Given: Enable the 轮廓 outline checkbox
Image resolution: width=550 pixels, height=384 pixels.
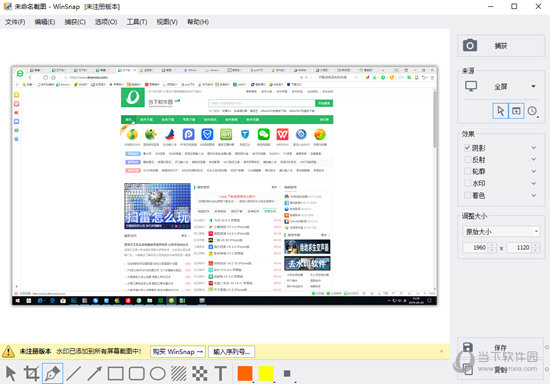Looking at the screenshot, I should [467, 171].
